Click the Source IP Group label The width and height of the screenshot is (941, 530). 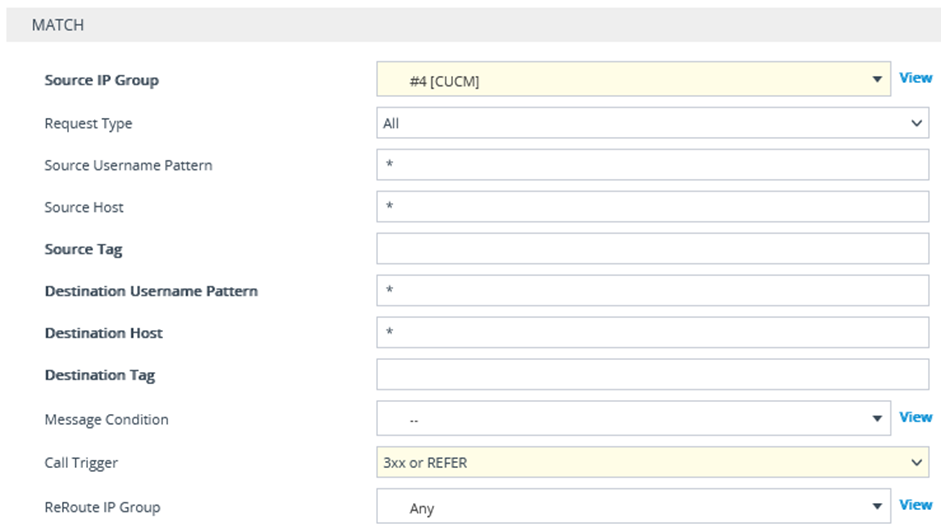101,80
